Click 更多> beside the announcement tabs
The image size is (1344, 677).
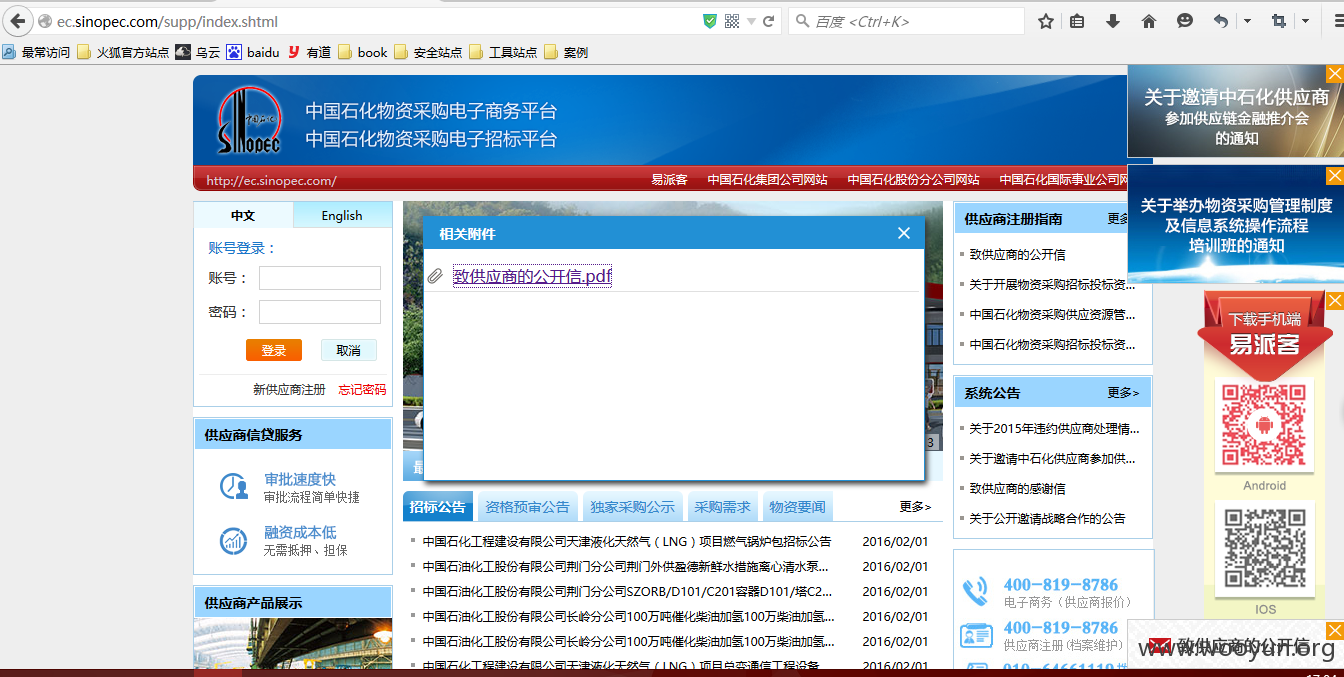pyautogui.click(x=915, y=507)
